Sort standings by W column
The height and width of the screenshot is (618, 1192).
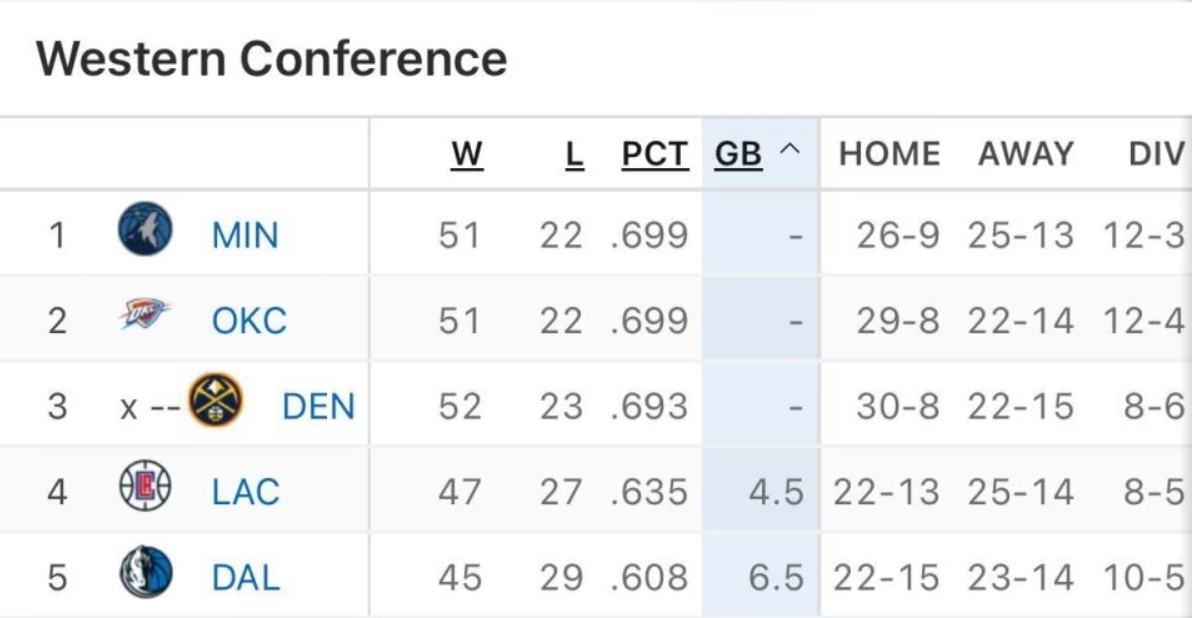[467, 154]
